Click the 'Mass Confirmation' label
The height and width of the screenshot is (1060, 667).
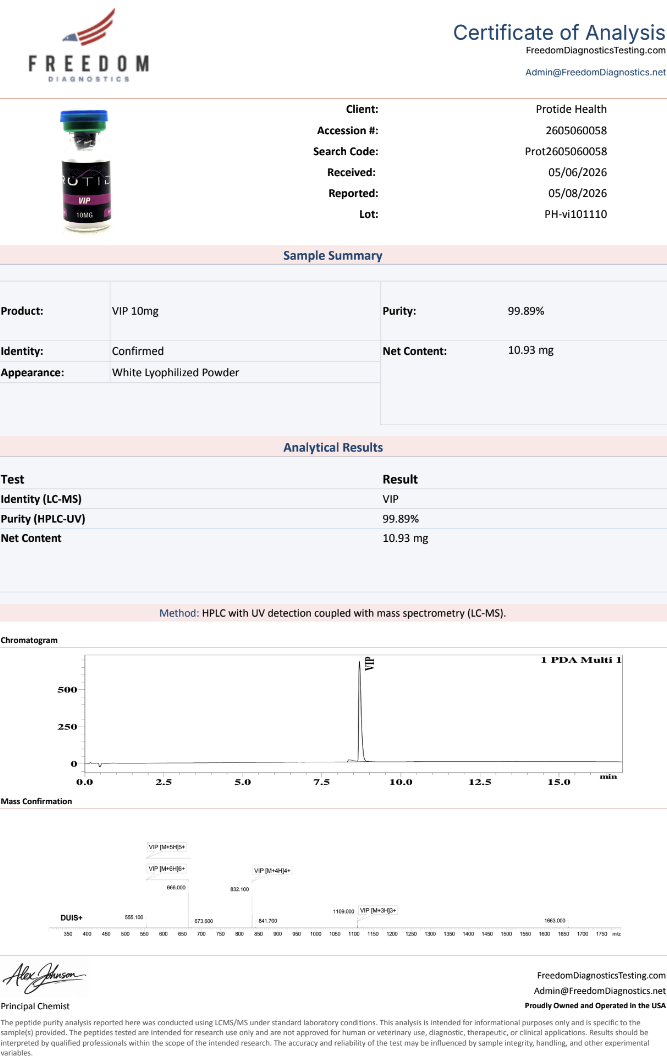tap(36, 801)
